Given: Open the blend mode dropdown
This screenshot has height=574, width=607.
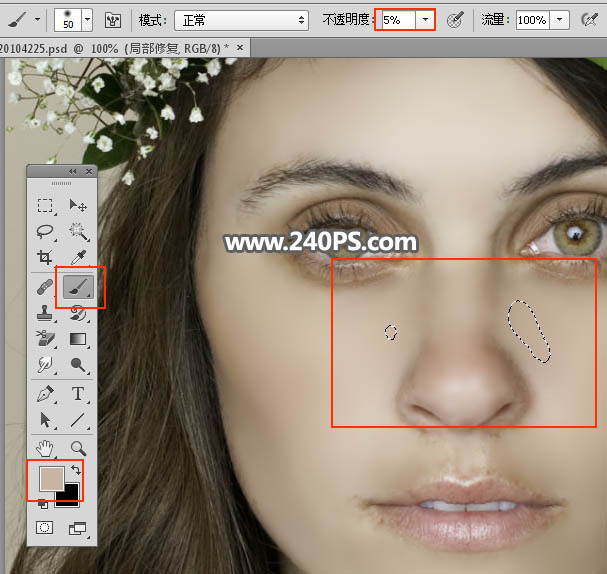Looking at the screenshot, I should click(241, 20).
